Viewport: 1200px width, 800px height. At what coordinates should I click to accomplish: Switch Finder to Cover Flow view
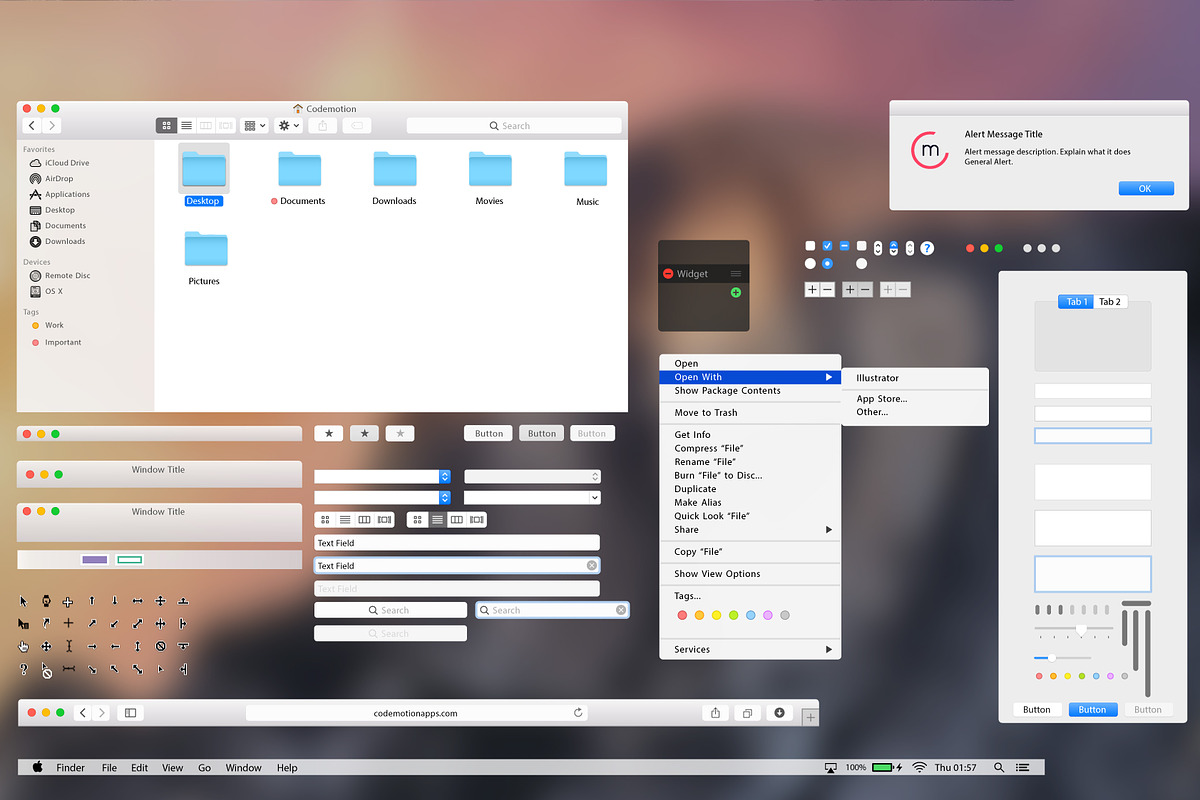coord(226,126)
